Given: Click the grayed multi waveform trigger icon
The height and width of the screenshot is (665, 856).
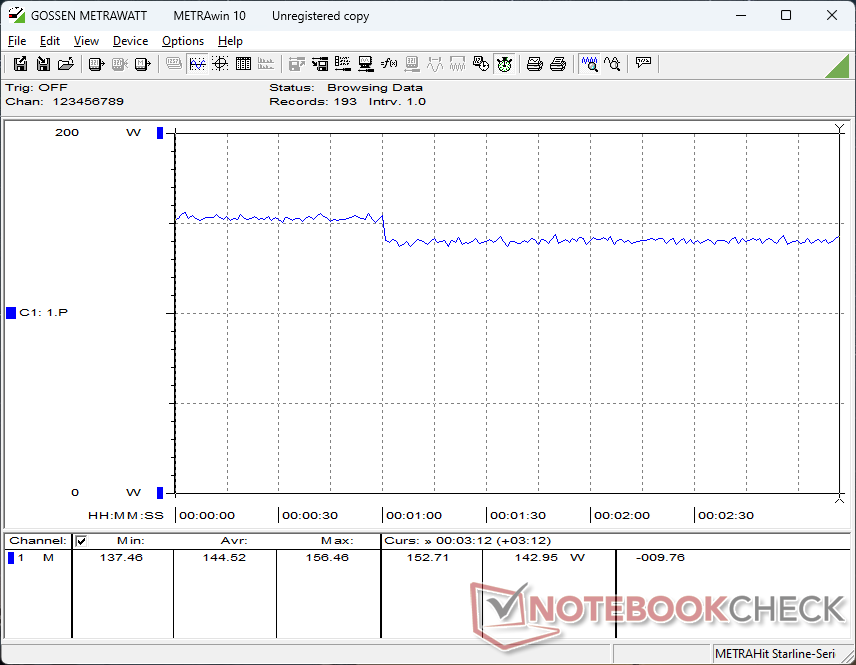Looking at the screenshot, I should point(457,64).
